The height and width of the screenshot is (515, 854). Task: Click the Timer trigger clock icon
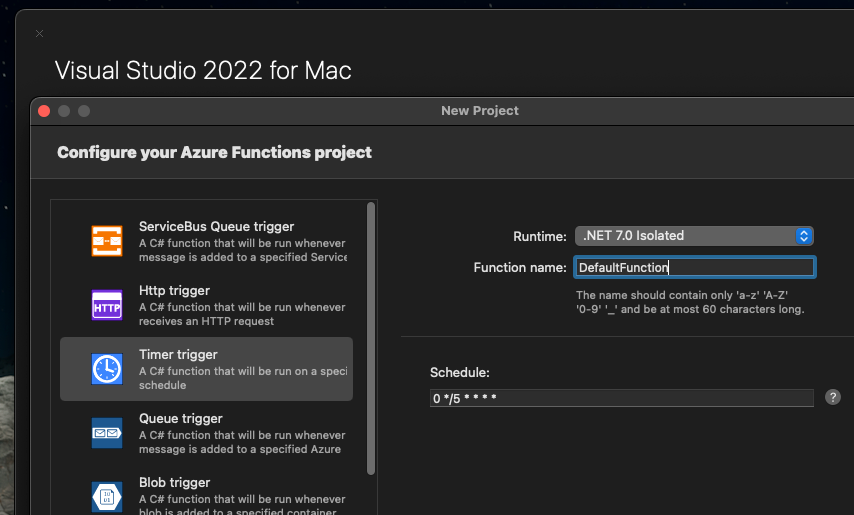107,369
